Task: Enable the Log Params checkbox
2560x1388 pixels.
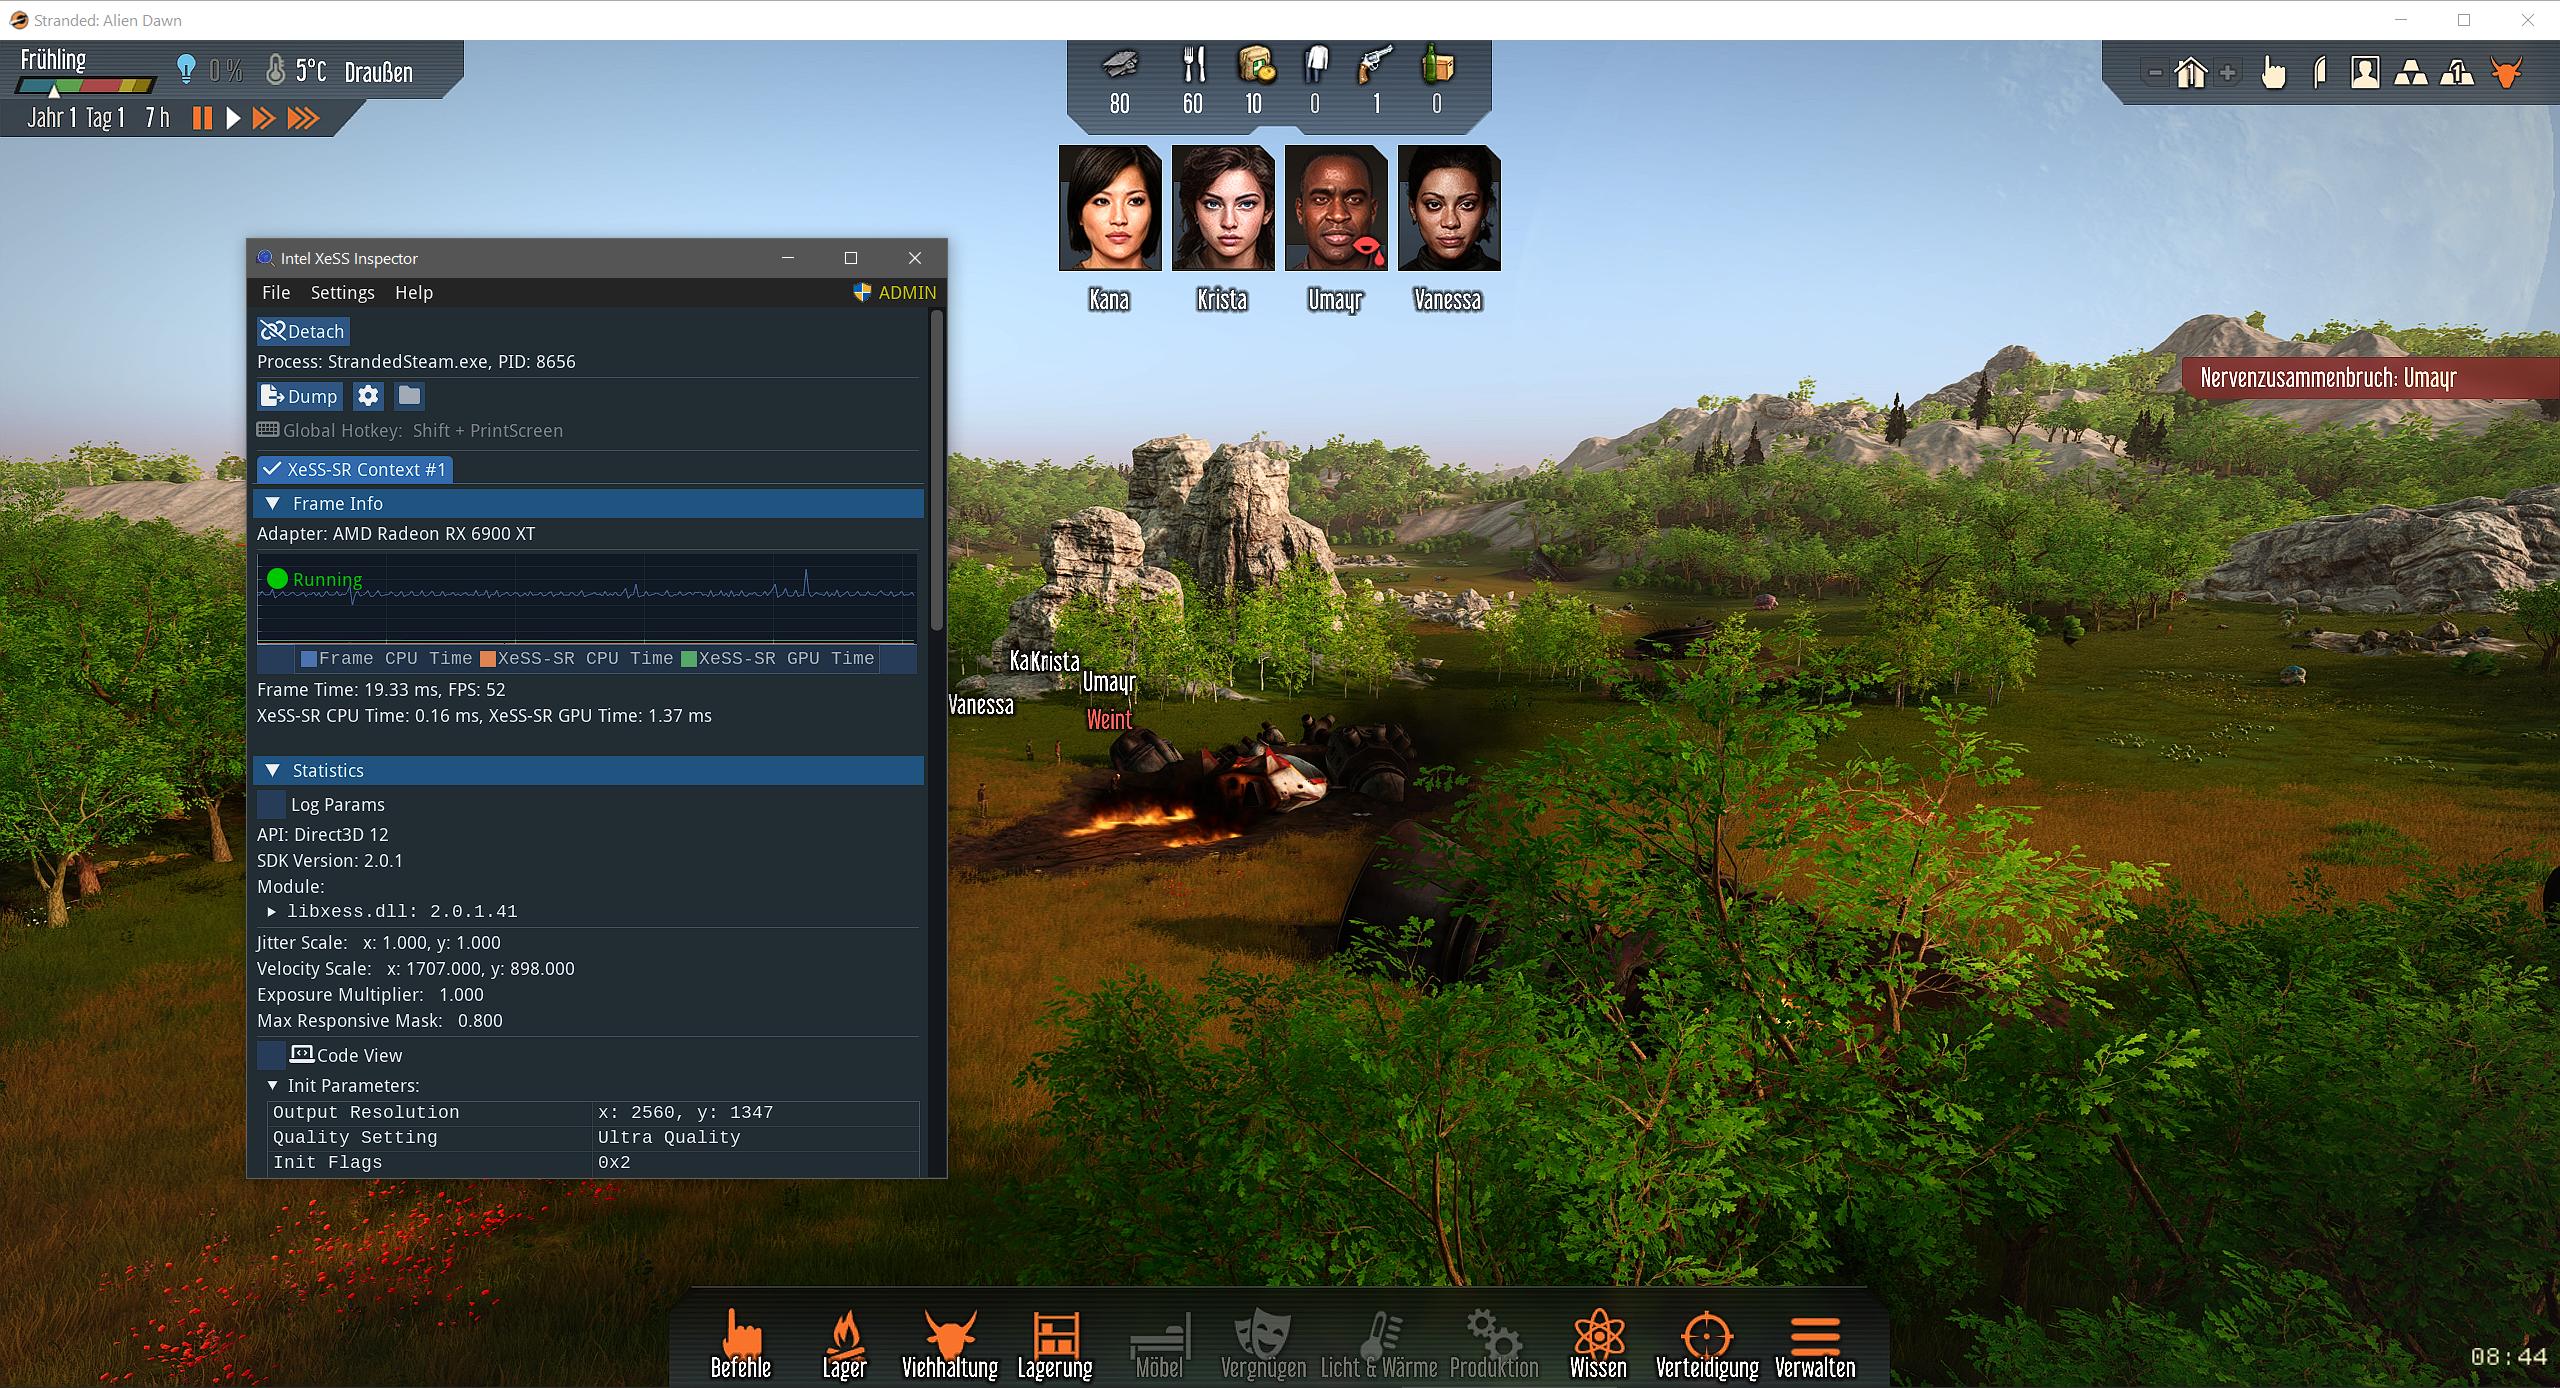Action: (271, 804)
